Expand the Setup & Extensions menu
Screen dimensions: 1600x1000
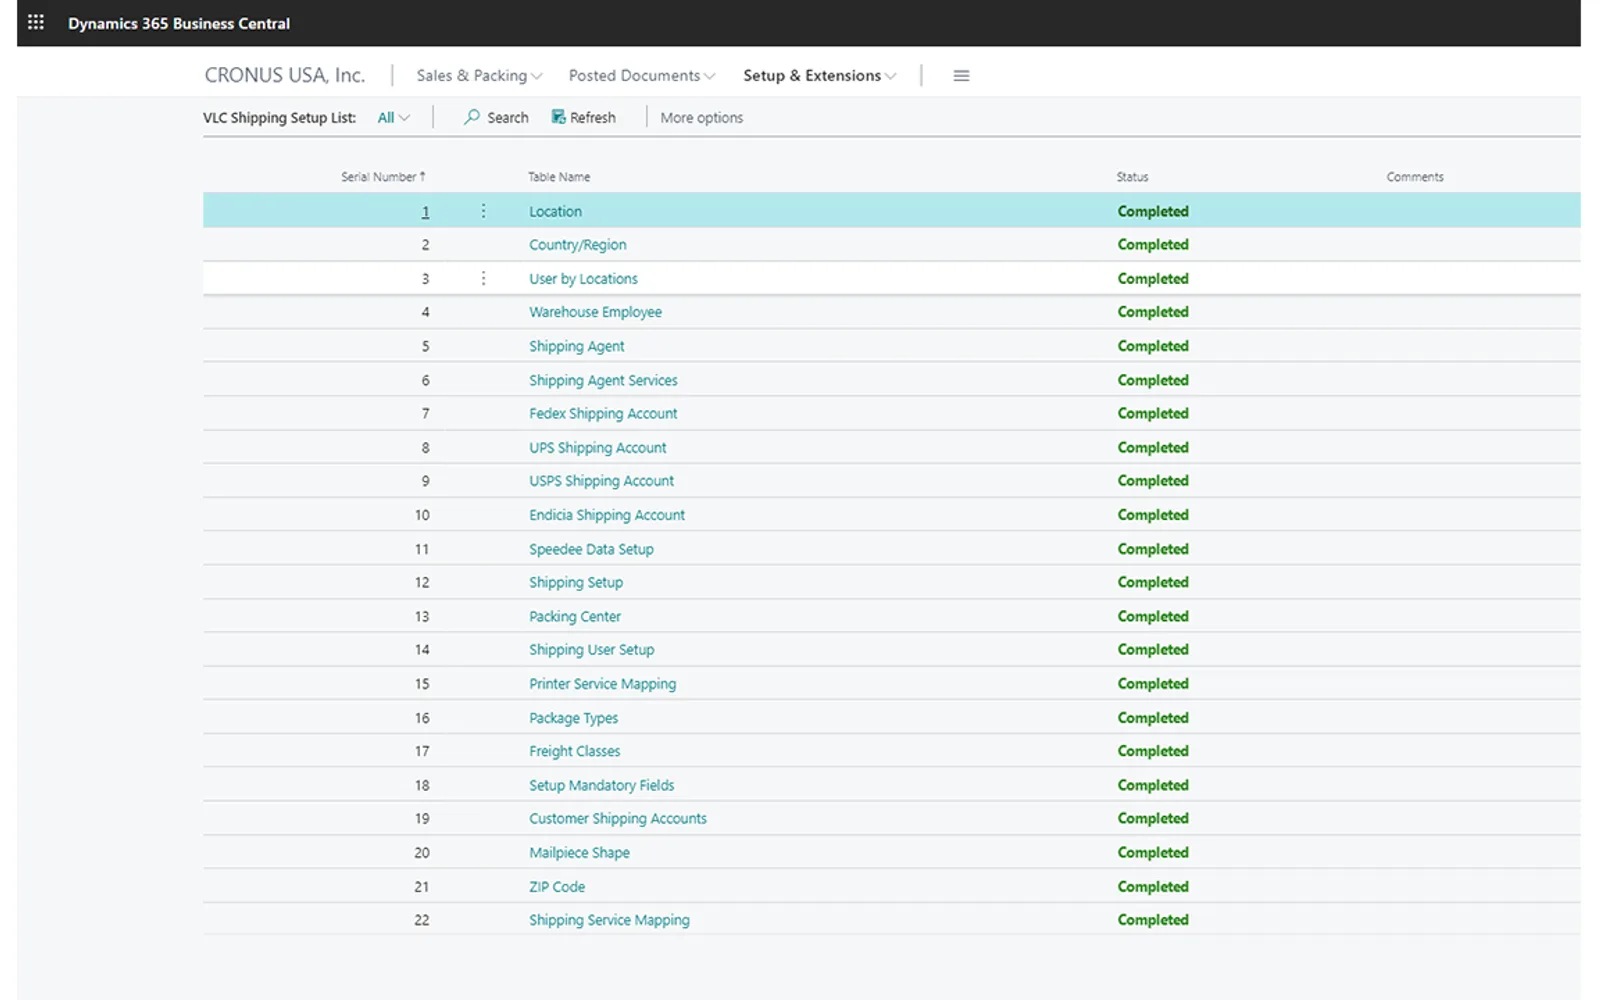click(820, 76)
